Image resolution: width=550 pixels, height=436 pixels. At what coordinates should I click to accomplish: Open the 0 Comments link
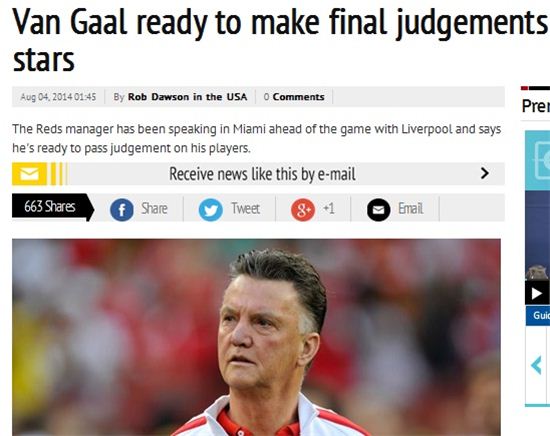294,97
